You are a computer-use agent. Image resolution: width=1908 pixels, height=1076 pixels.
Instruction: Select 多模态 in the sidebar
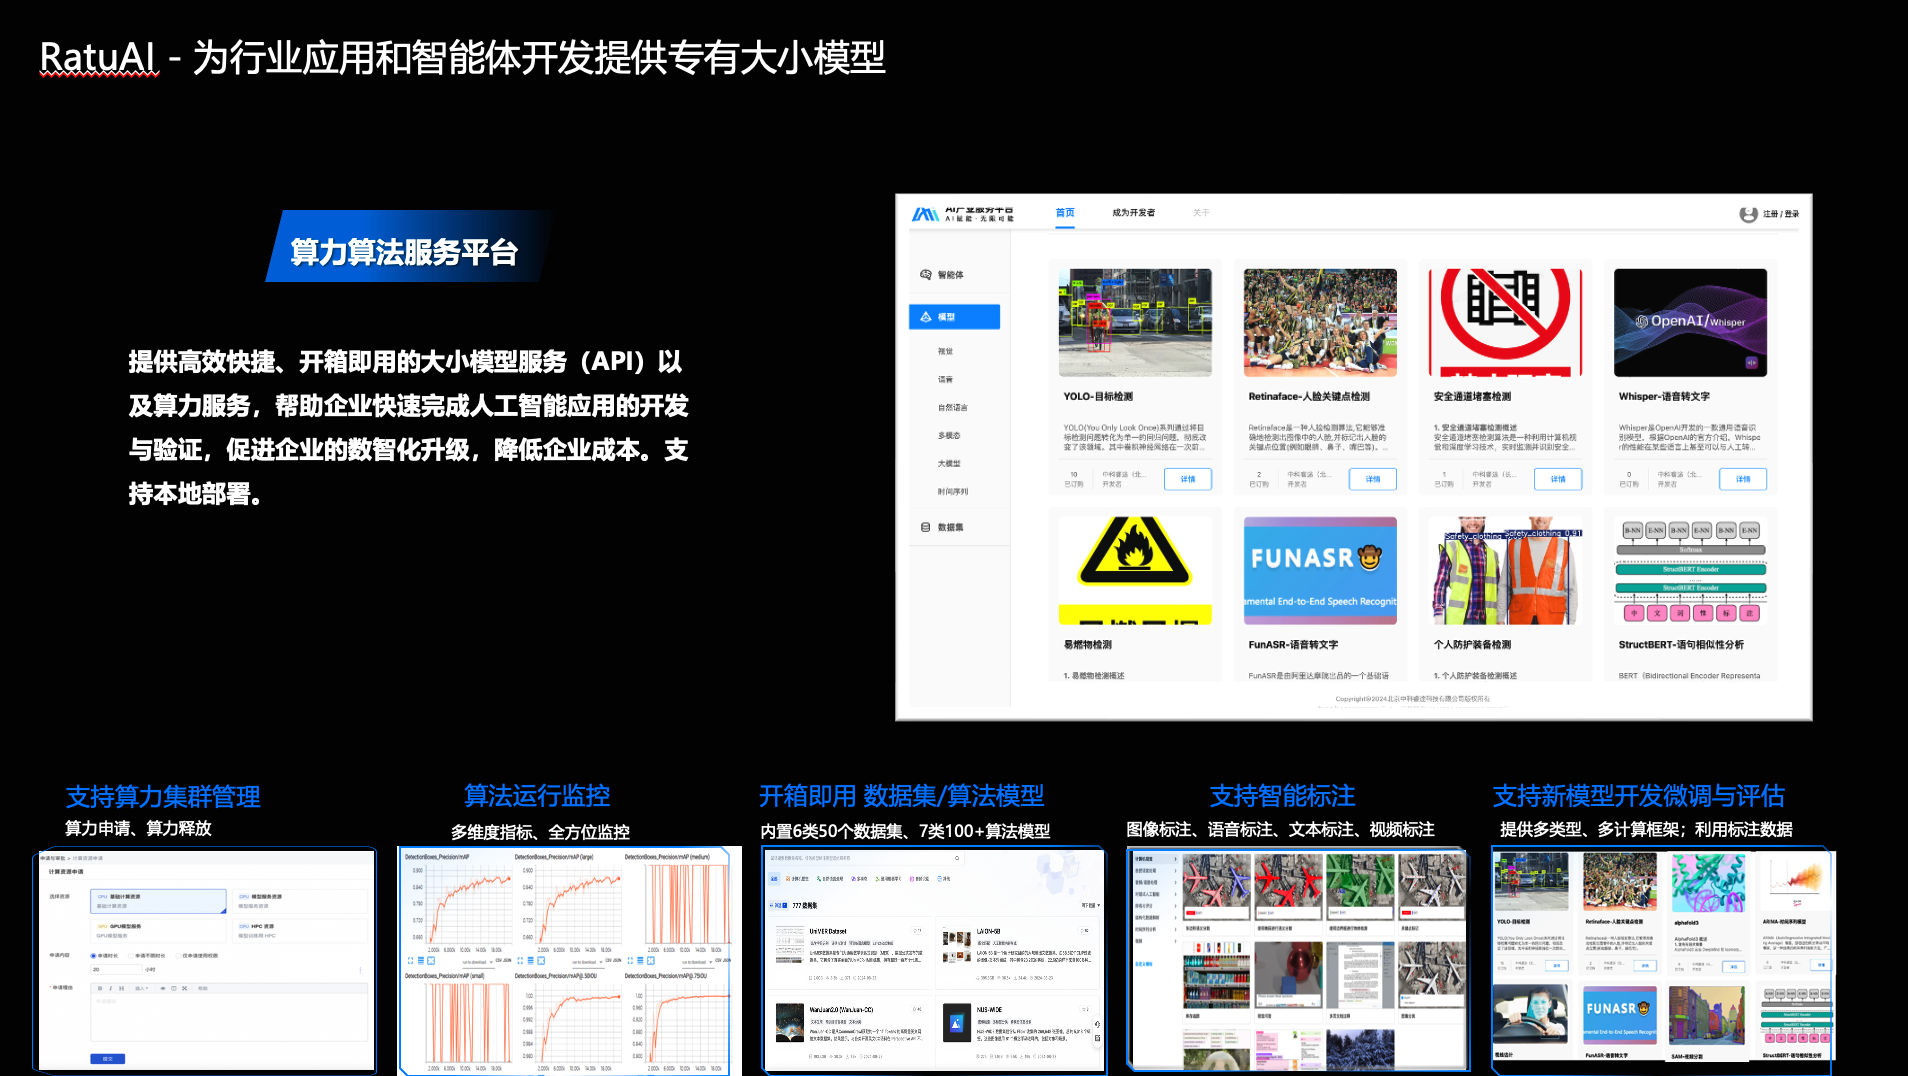click(x=948, y=436)
